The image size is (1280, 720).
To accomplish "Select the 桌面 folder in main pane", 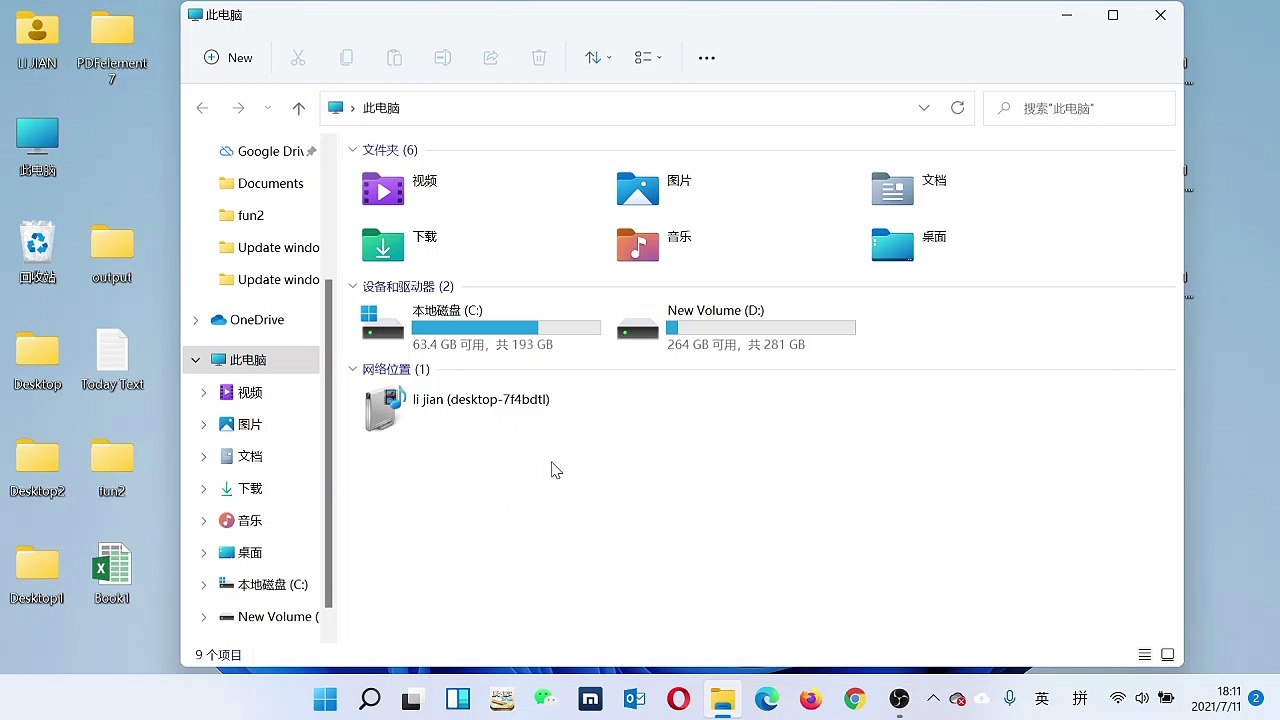I will coord(909,244).
